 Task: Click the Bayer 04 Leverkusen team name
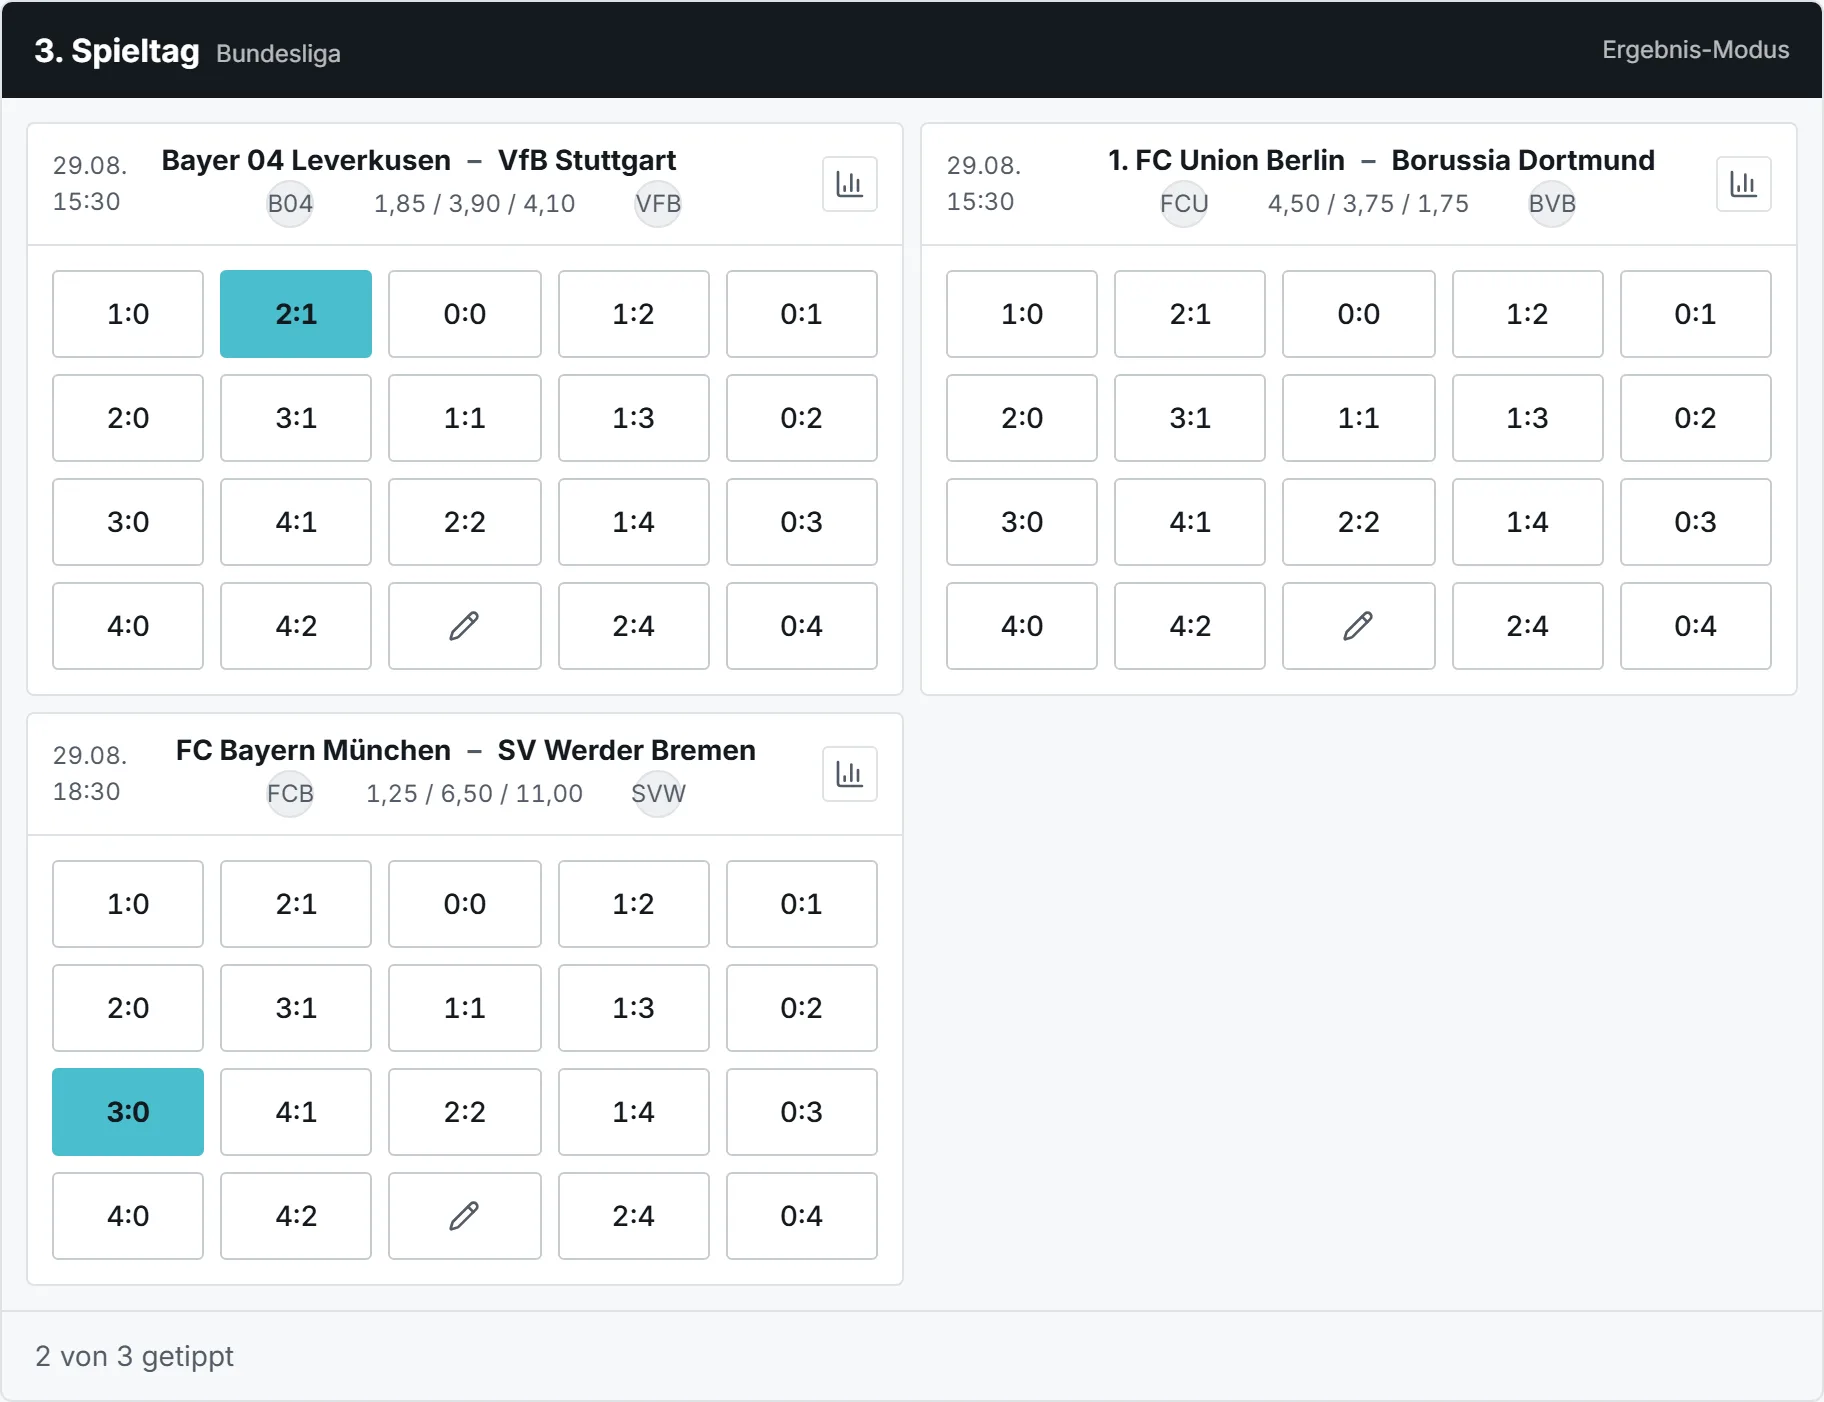pyautogui.click(x=306, y=160)
